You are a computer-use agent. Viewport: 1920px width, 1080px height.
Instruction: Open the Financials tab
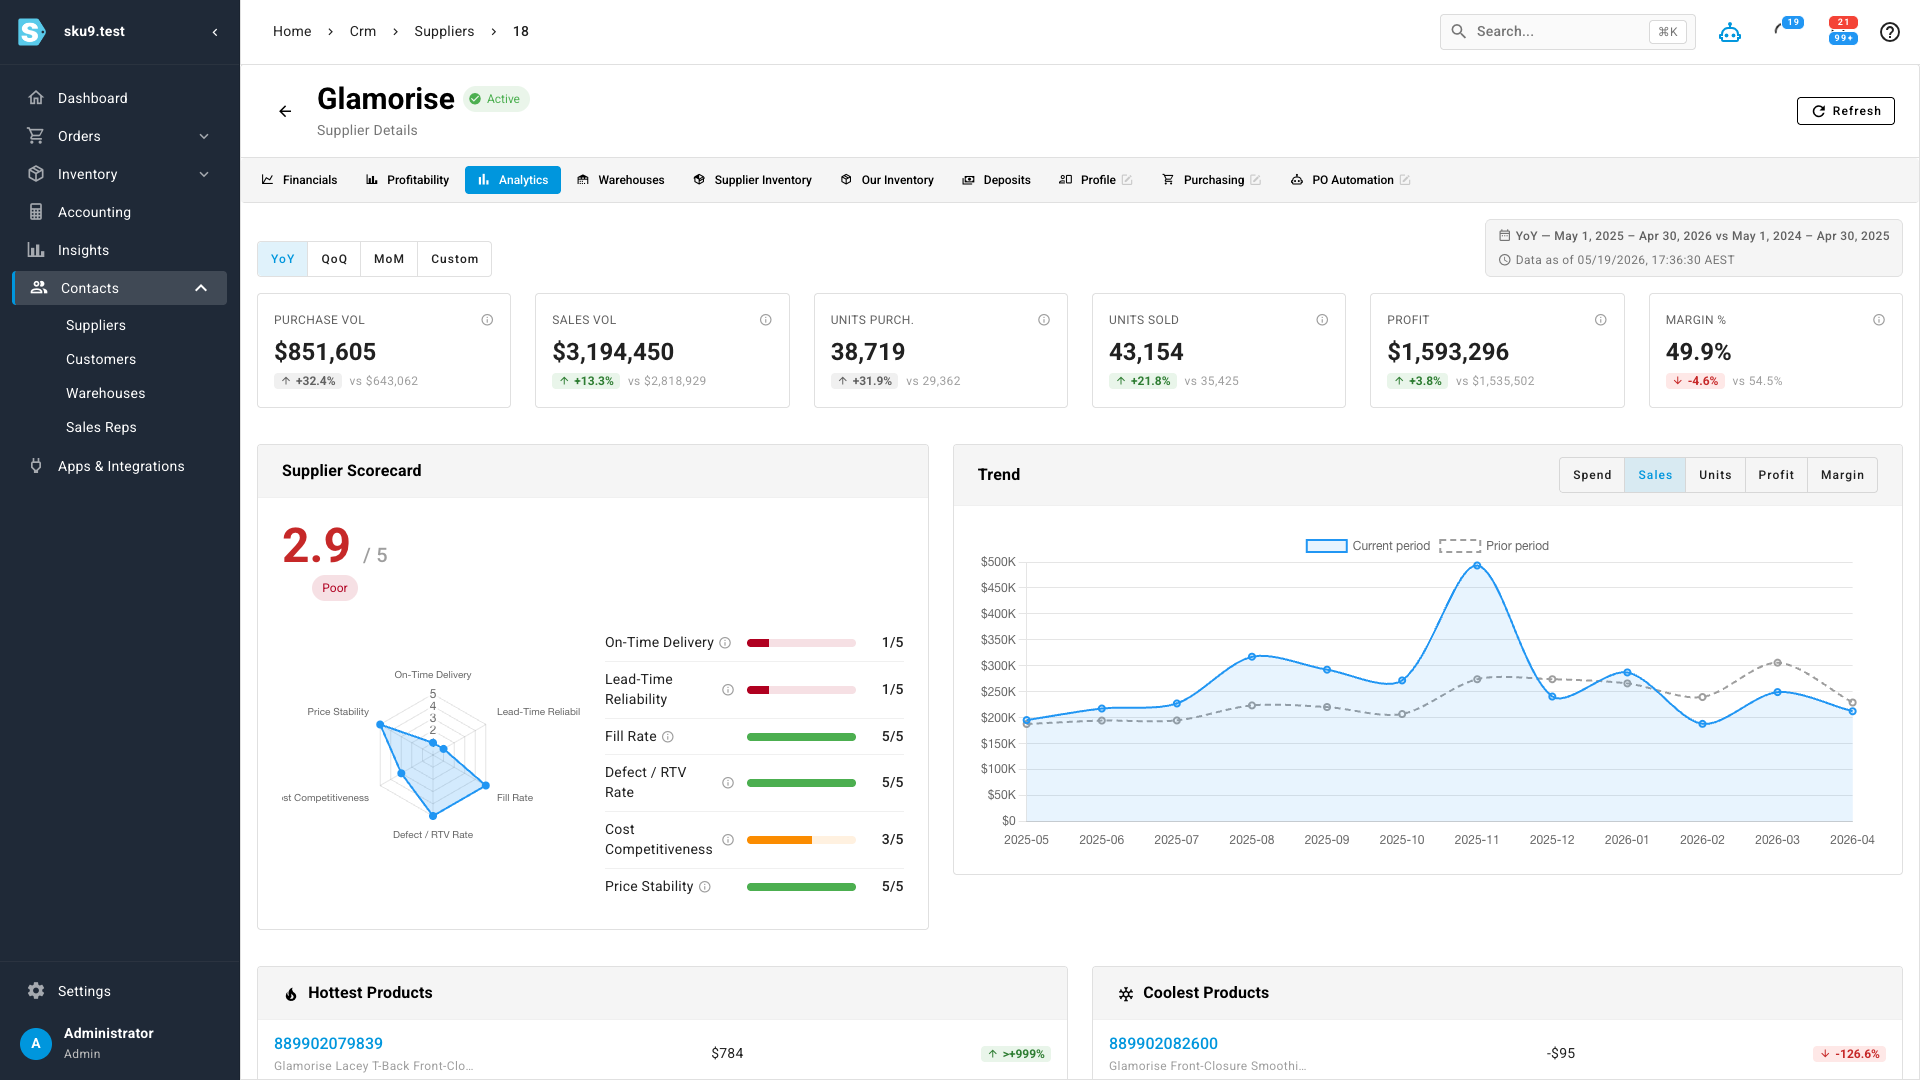coord(299,180)
